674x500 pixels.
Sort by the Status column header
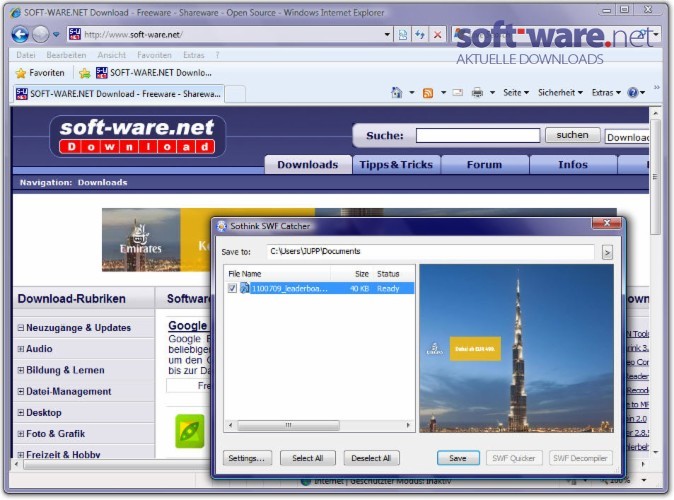click(x=393, y=274)
